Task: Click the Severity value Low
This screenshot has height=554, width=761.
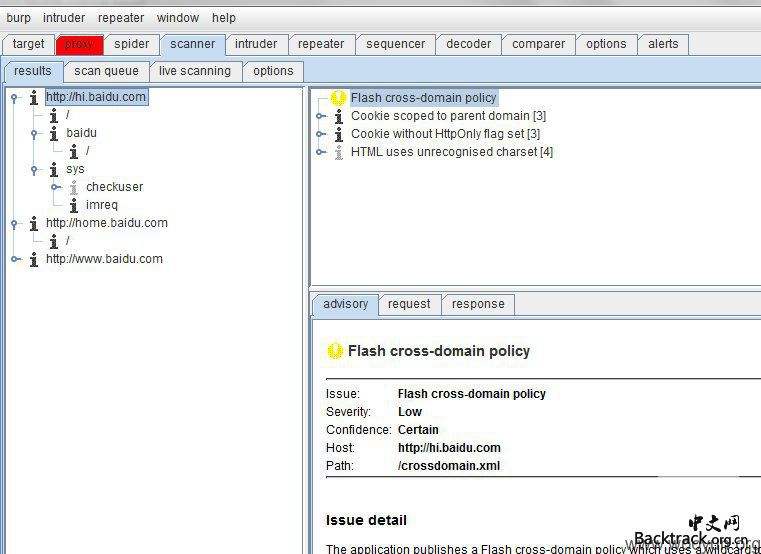Action: [x=410, y=412]
